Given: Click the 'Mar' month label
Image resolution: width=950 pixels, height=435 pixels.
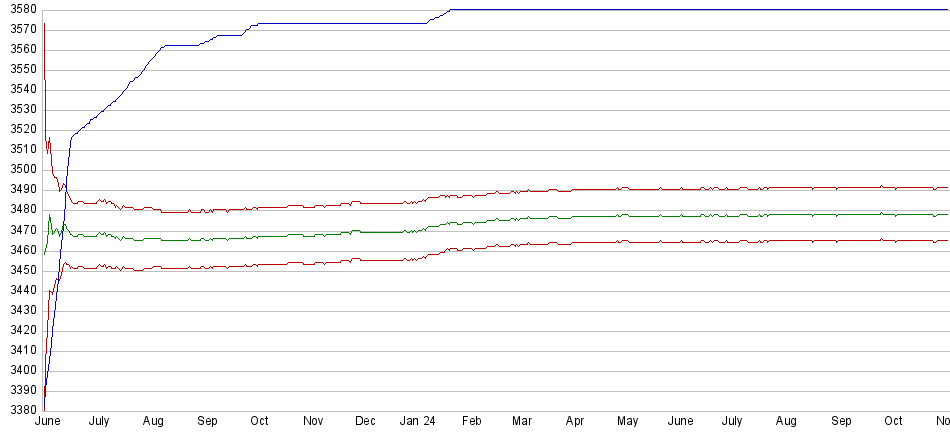Looking at the screenshot, I should (x=523, y=421).
